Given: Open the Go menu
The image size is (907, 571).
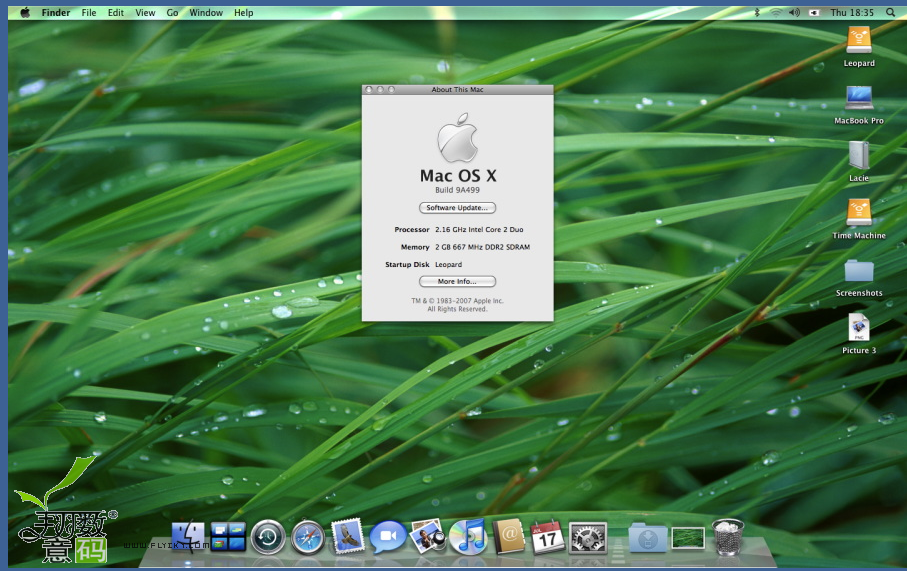Looking at the screenshot, I should (x=172, y=13).
